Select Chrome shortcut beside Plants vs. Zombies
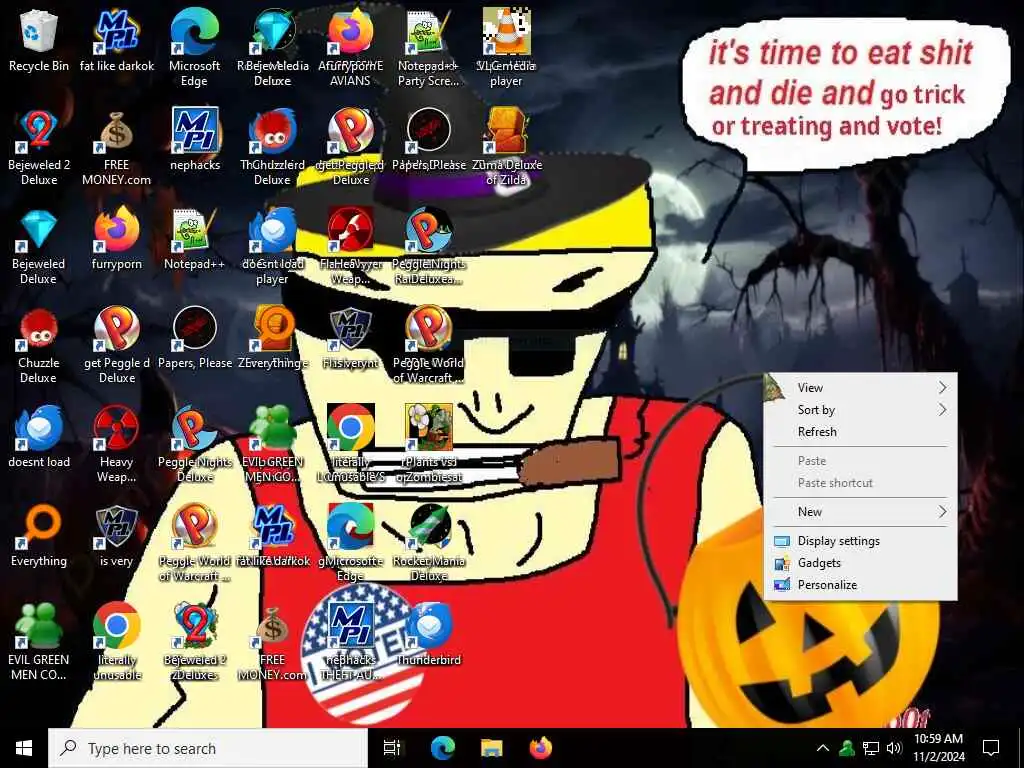The image size is (1024, 768). tap(351, 443)
